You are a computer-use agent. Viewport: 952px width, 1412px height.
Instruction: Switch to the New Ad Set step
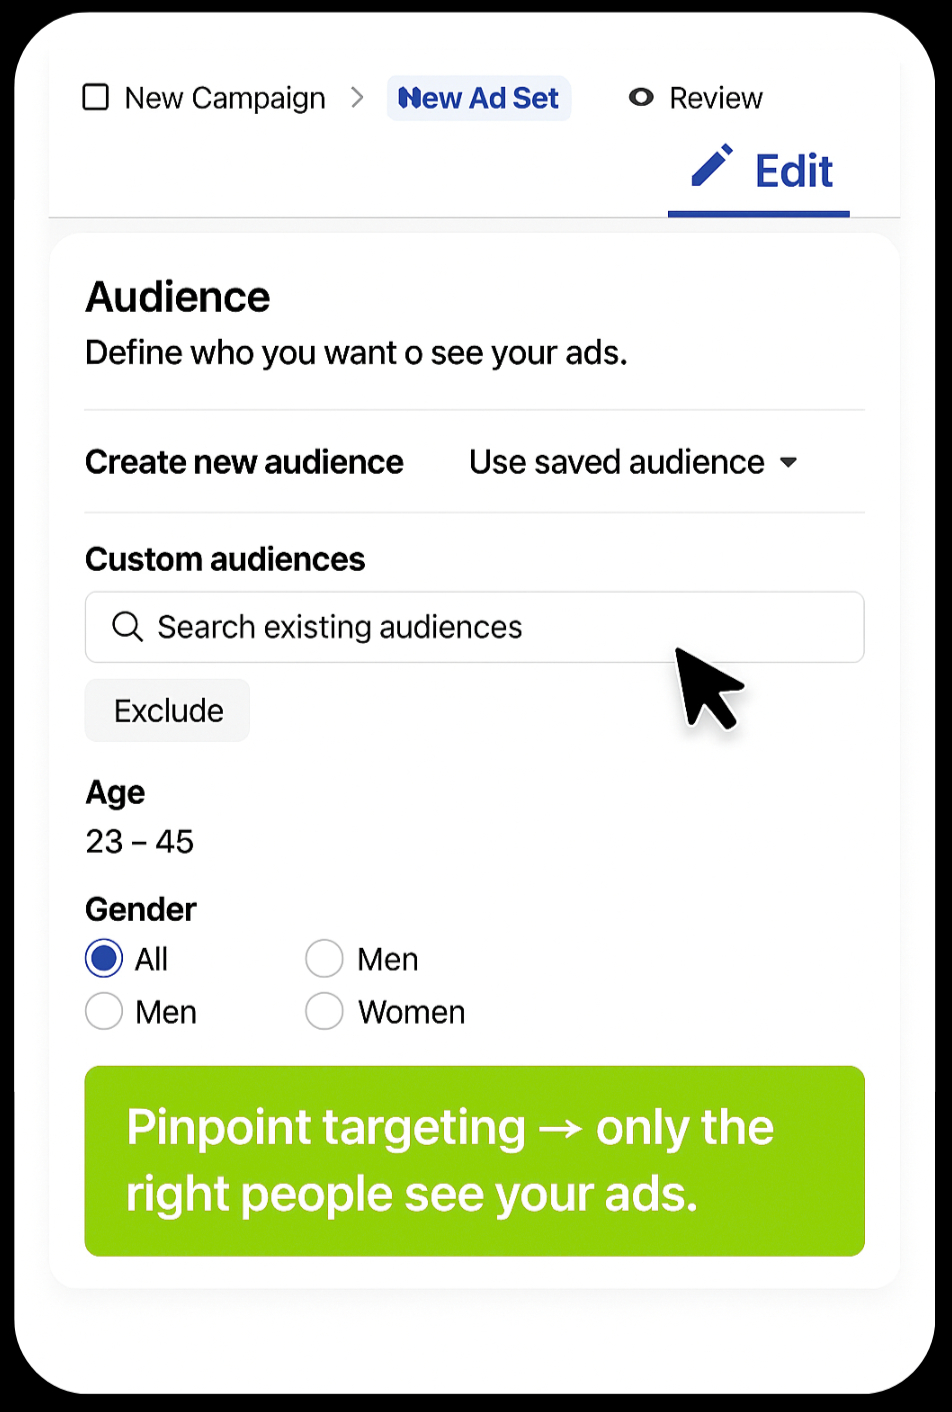pyautogui.click(x=478, y=98)
